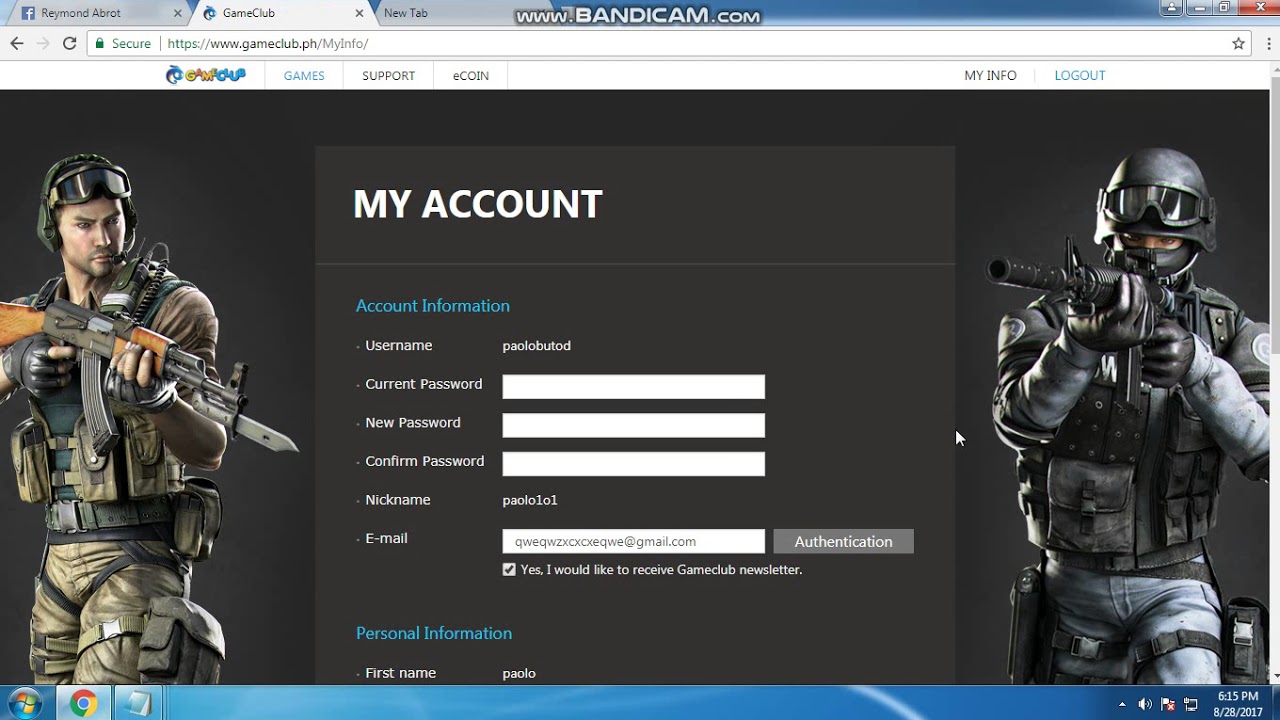The width and height of the screenshot is (1280, 720).
Task: Click the New Password label
Action: pos(413,422)
